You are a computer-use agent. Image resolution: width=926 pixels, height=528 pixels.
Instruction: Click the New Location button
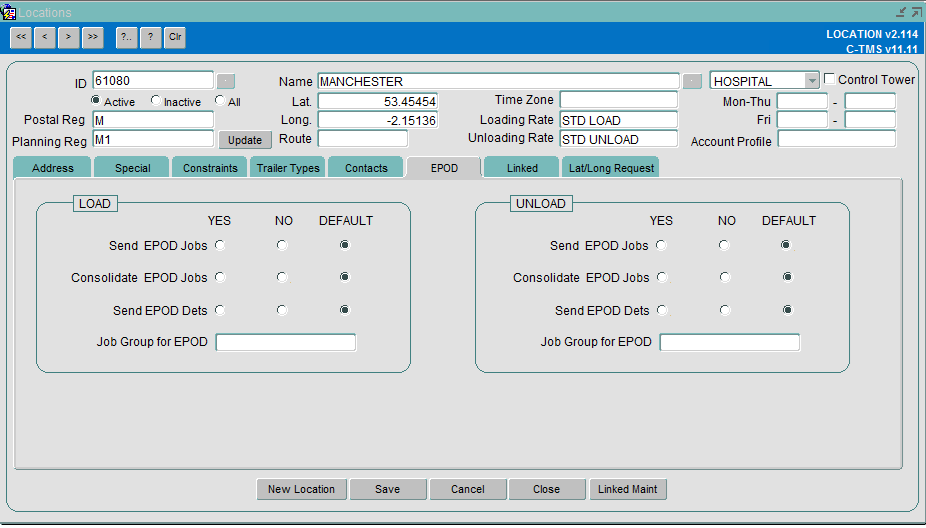tap(301, 489)
